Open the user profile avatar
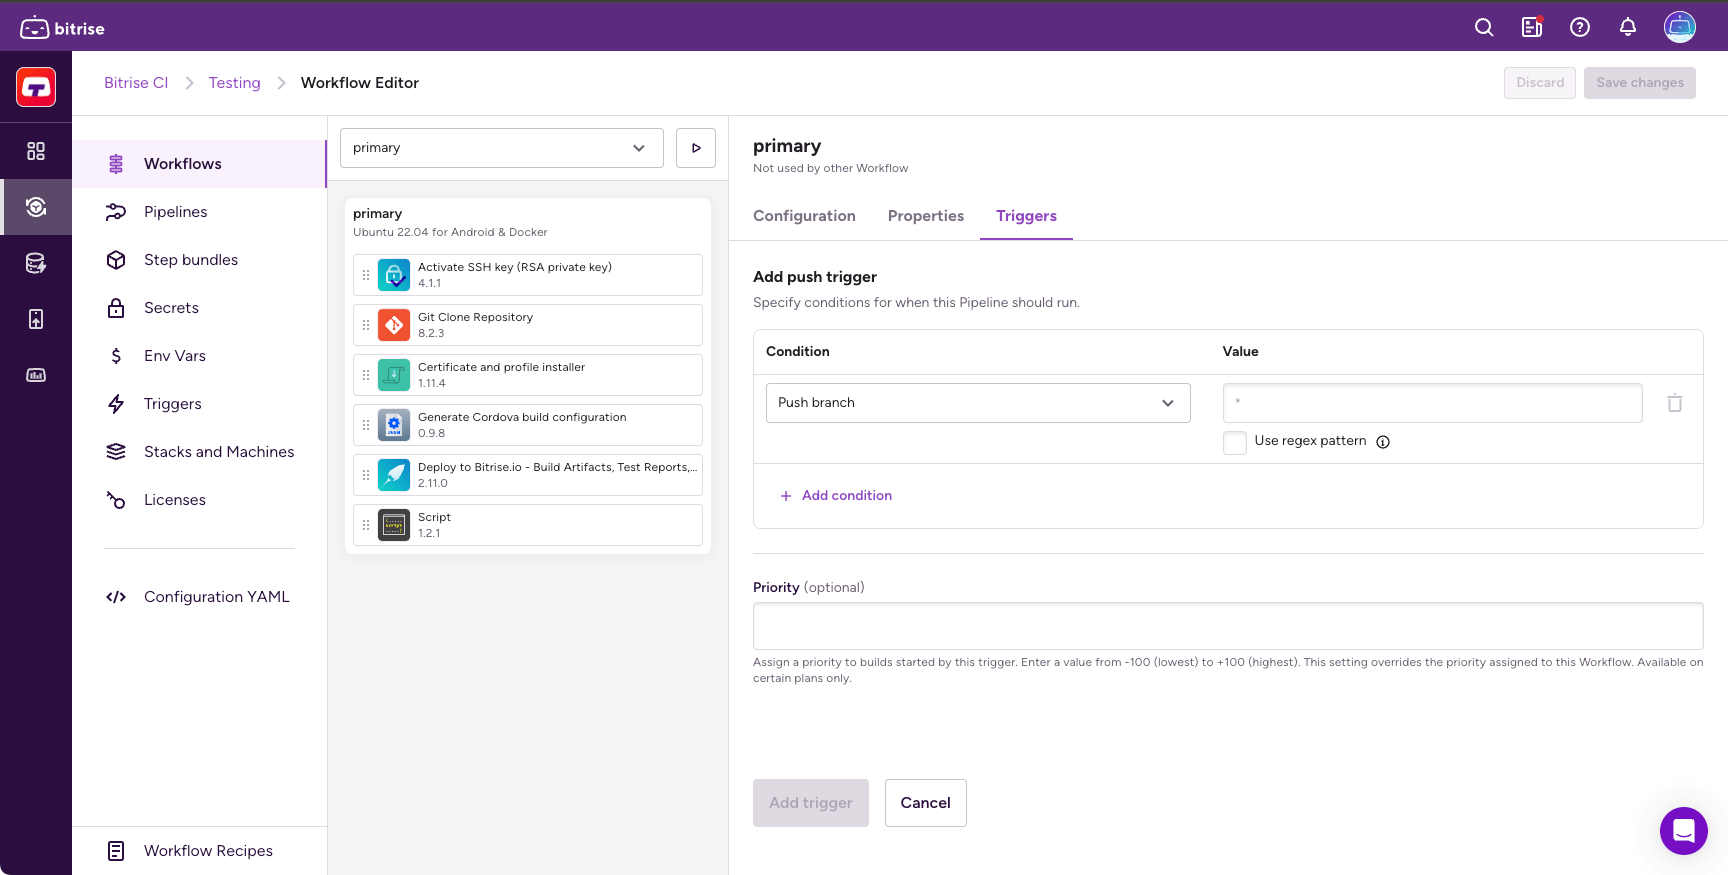This screenshot has height=875, width=1728. [x=1679, y=28]
